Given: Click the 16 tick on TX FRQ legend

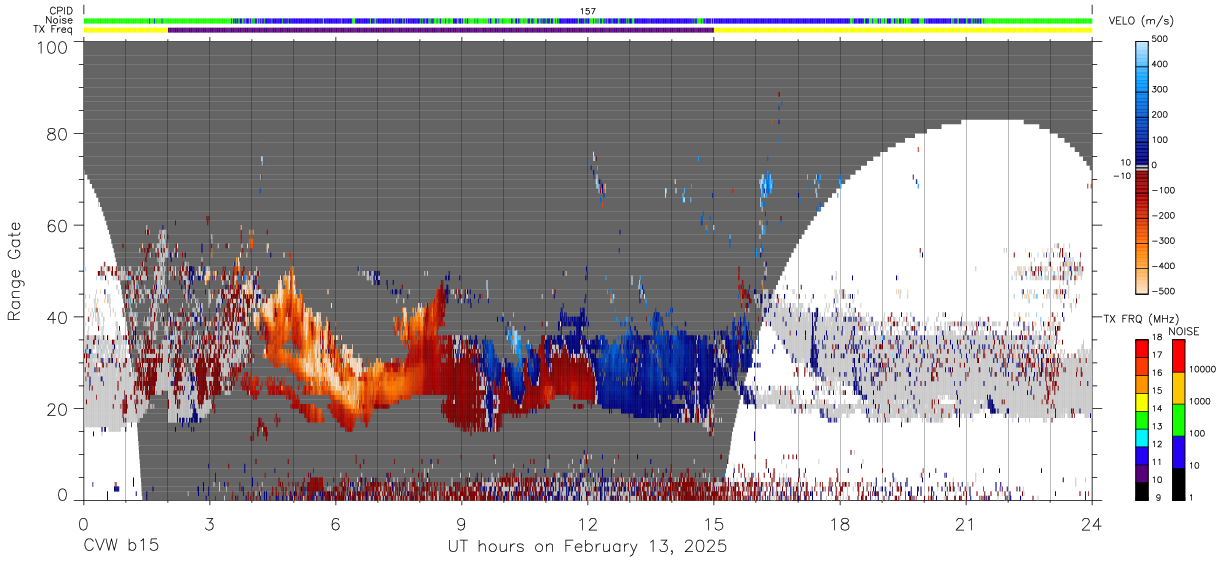Looking at the screenshot, I should (x=1155, y=373).
